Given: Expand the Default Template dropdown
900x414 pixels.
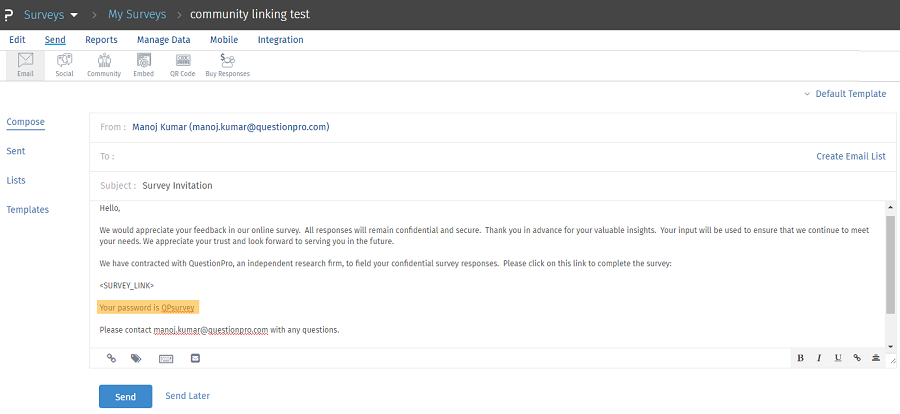Looking at the screenshot, I should click(x=845, y=94).
